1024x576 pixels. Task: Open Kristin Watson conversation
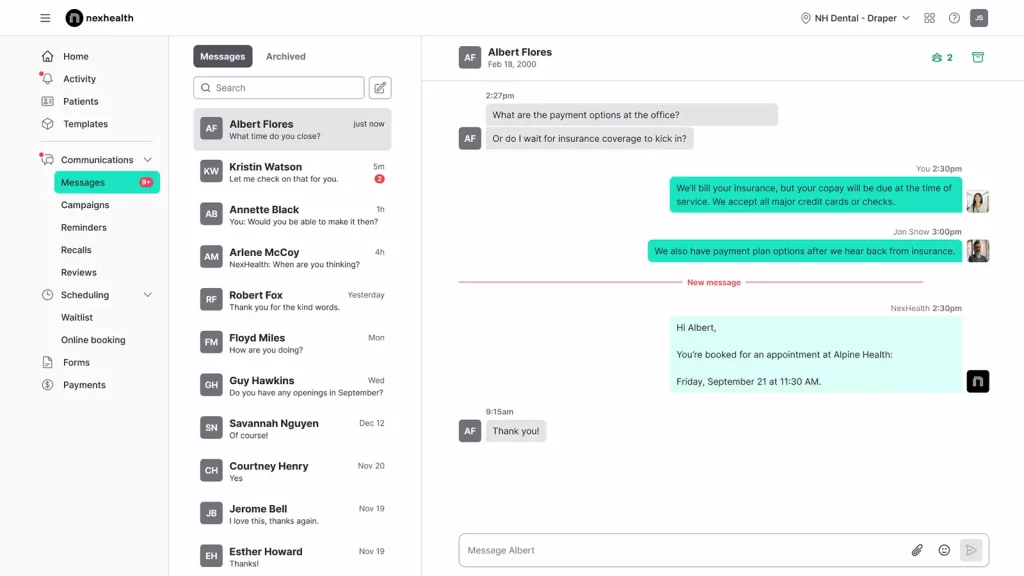[292, 172]
